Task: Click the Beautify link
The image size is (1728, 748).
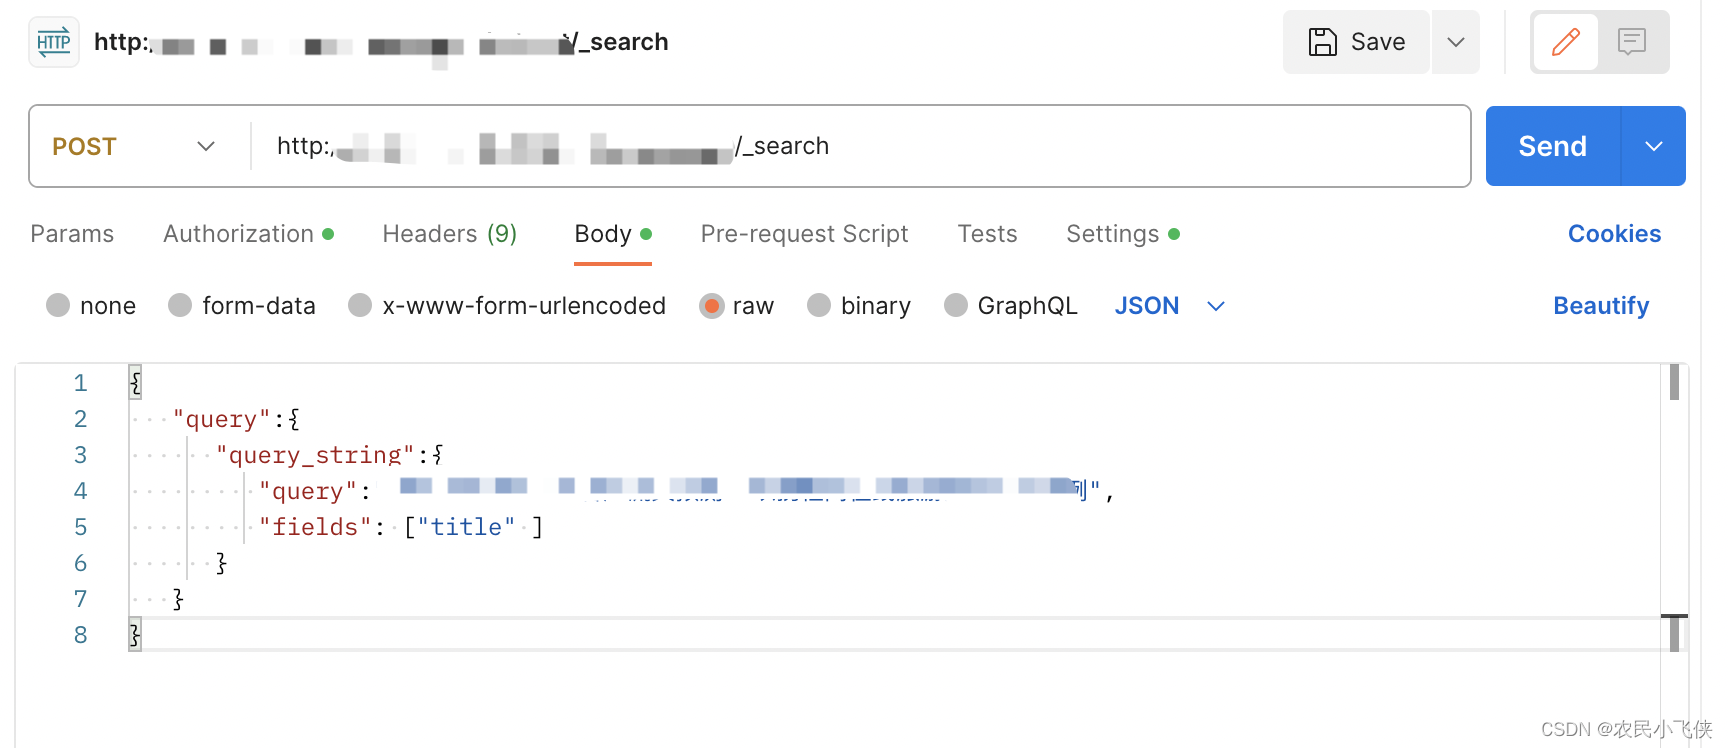Action: click(x=1600, y=305)
